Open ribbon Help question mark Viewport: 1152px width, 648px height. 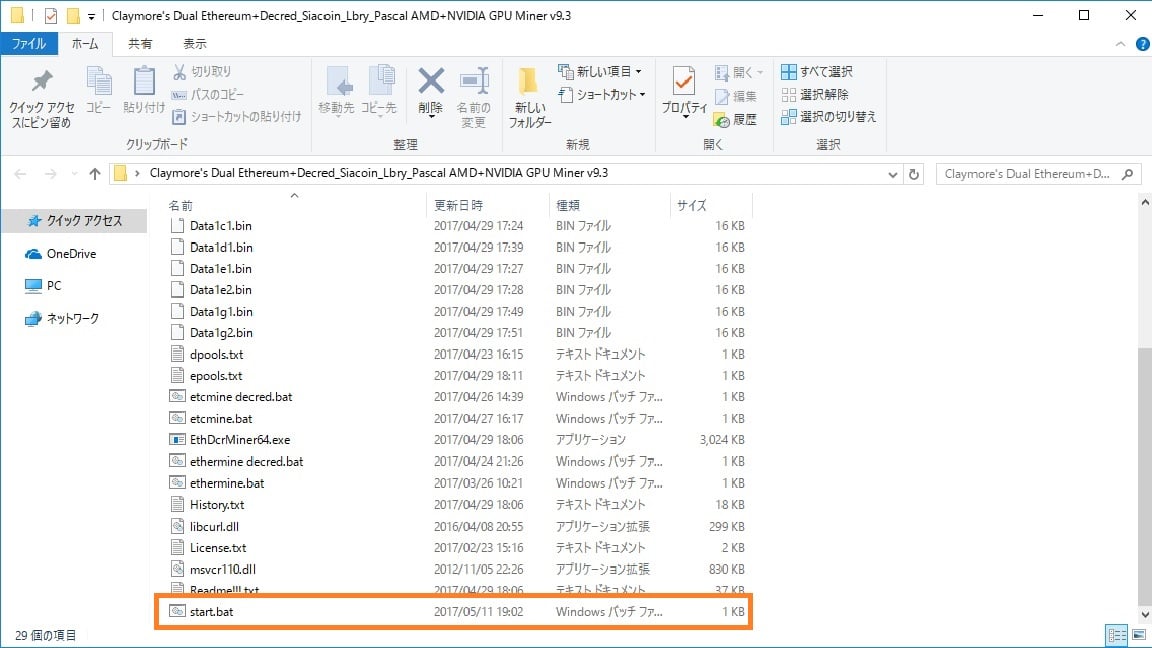click(x=1142, y=44)
